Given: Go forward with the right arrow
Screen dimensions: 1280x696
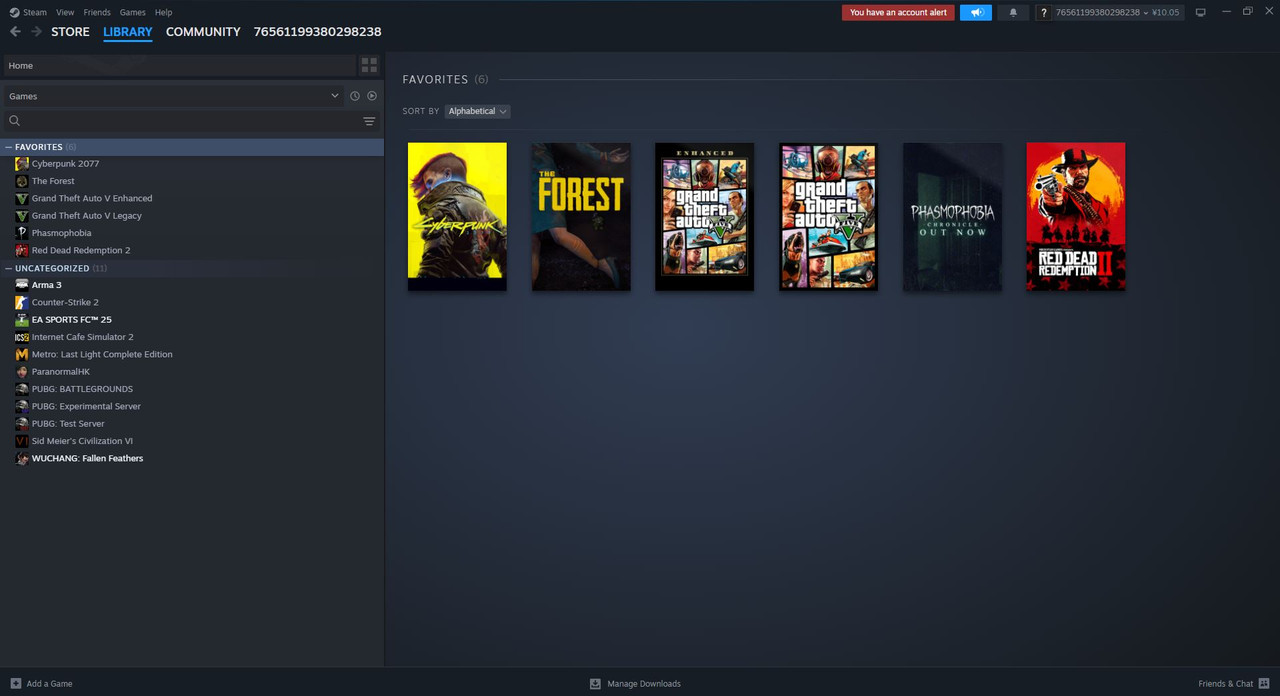Looking at the screenshot, I should 36,32.
